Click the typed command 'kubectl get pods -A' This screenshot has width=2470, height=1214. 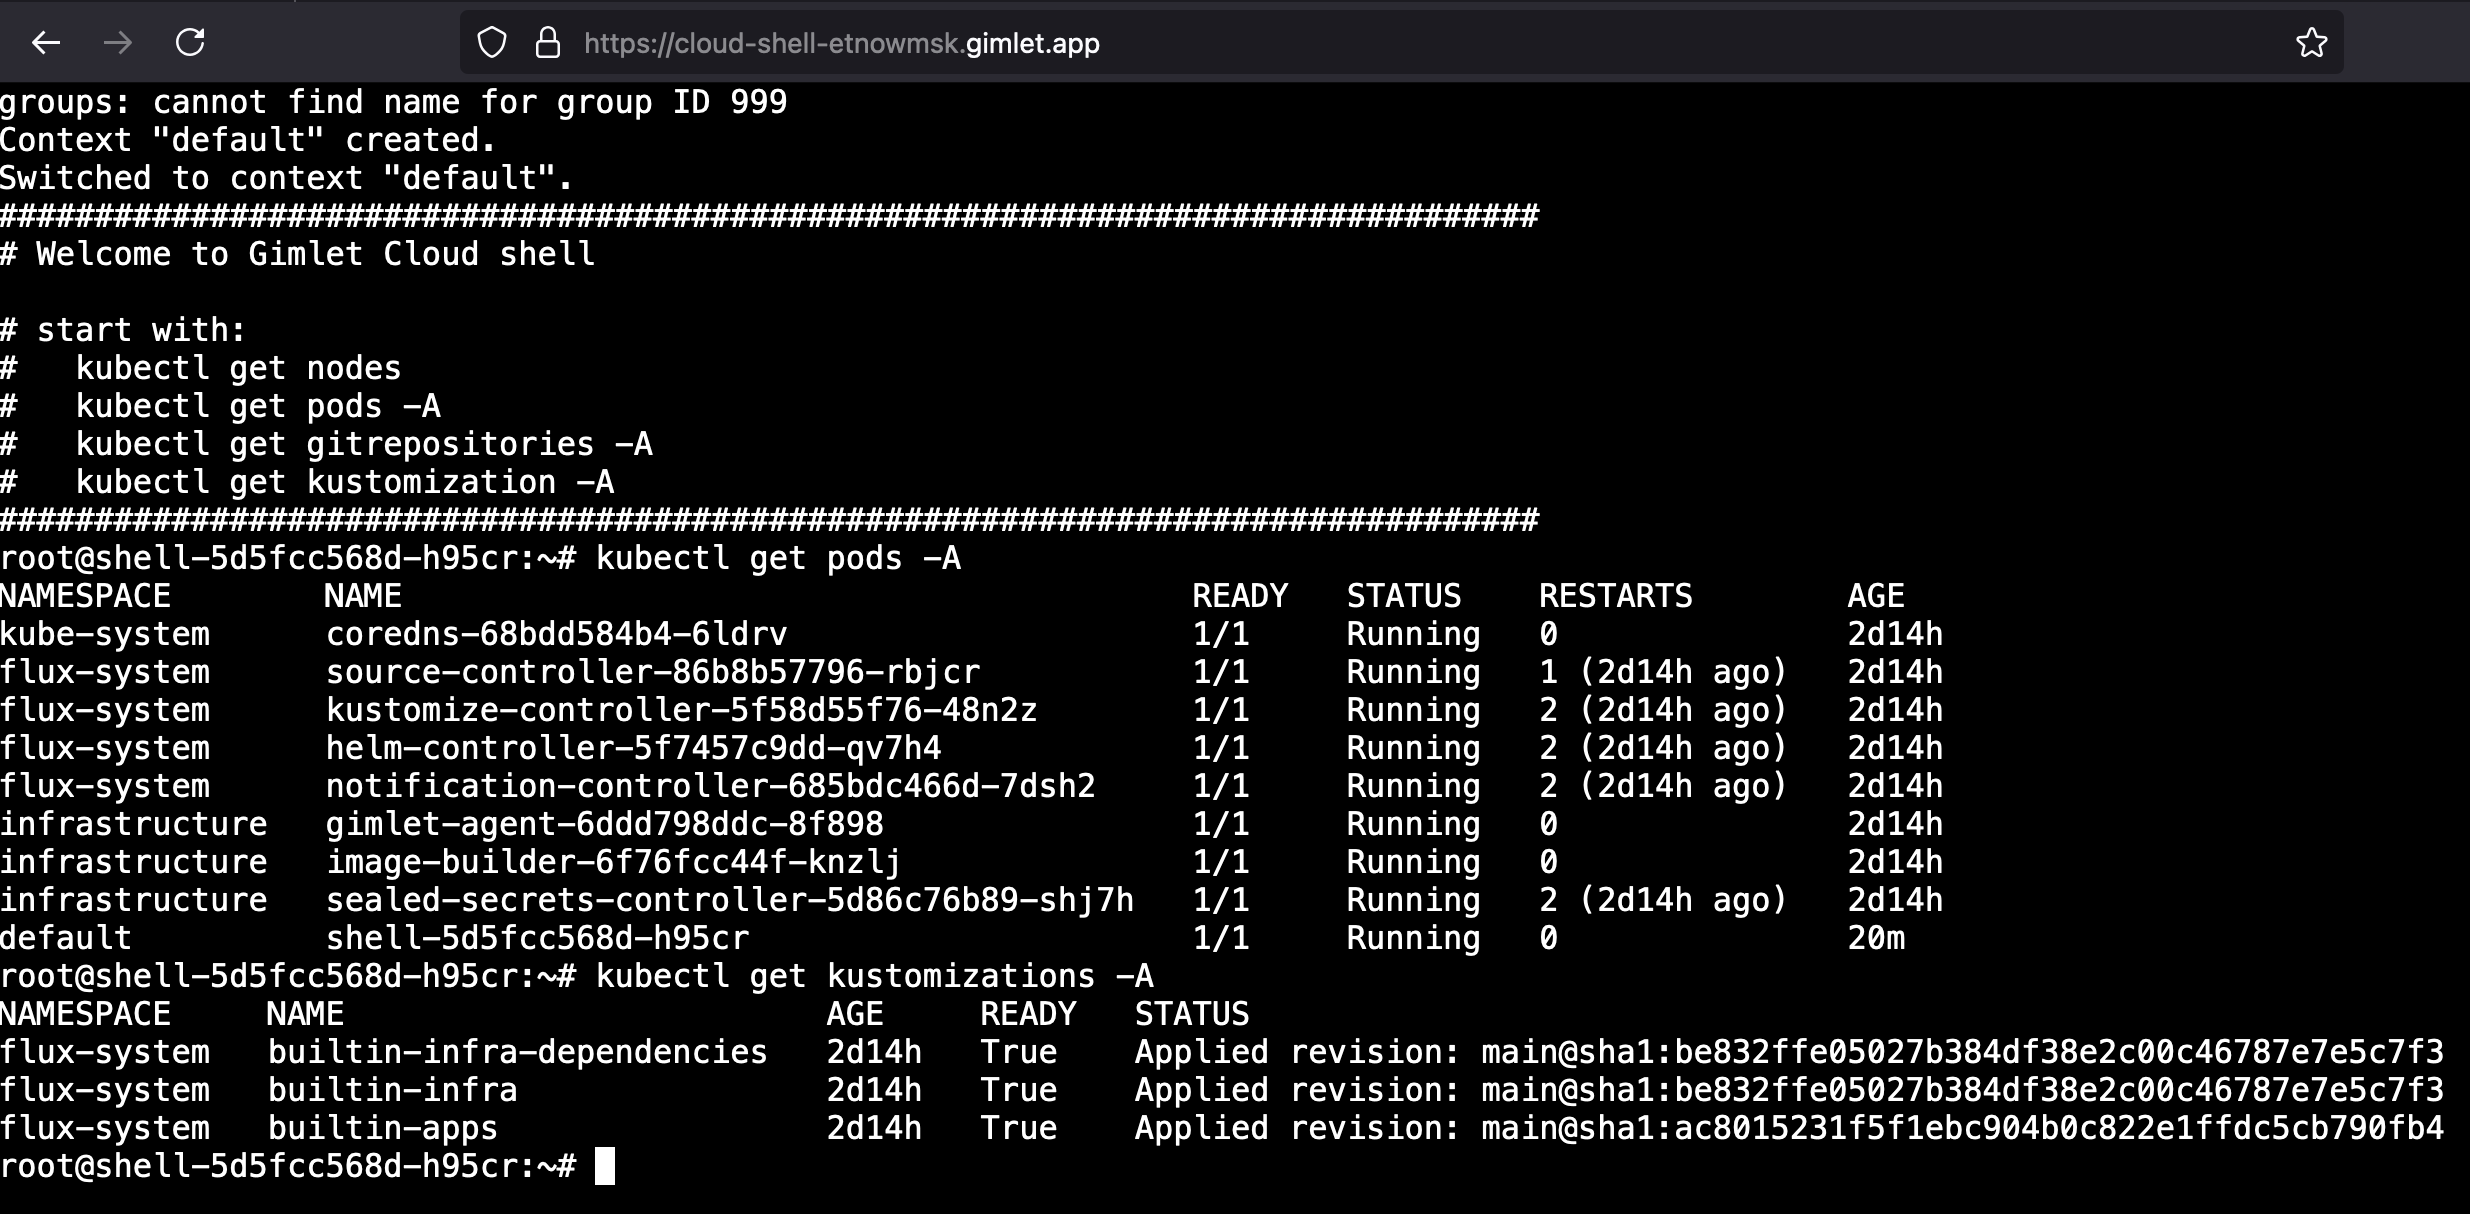(778, 558)
